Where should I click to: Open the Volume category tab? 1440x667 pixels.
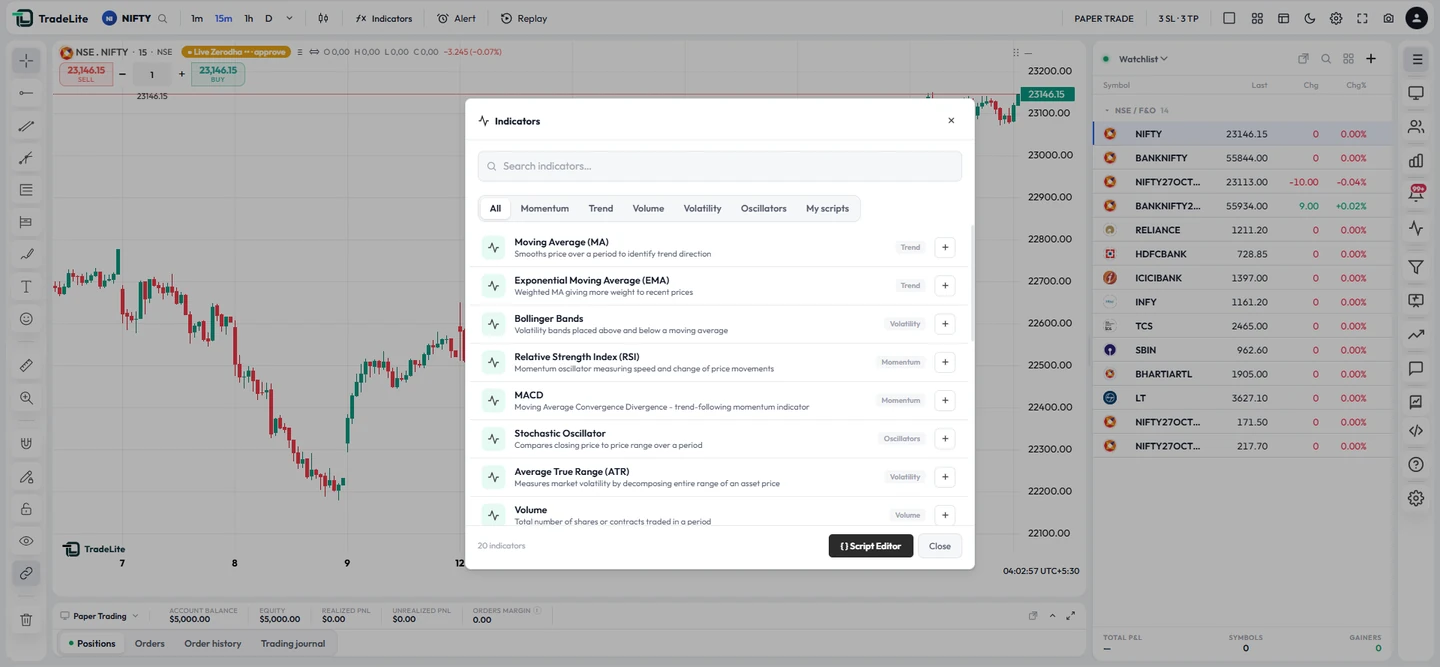[x=648, y=208]
